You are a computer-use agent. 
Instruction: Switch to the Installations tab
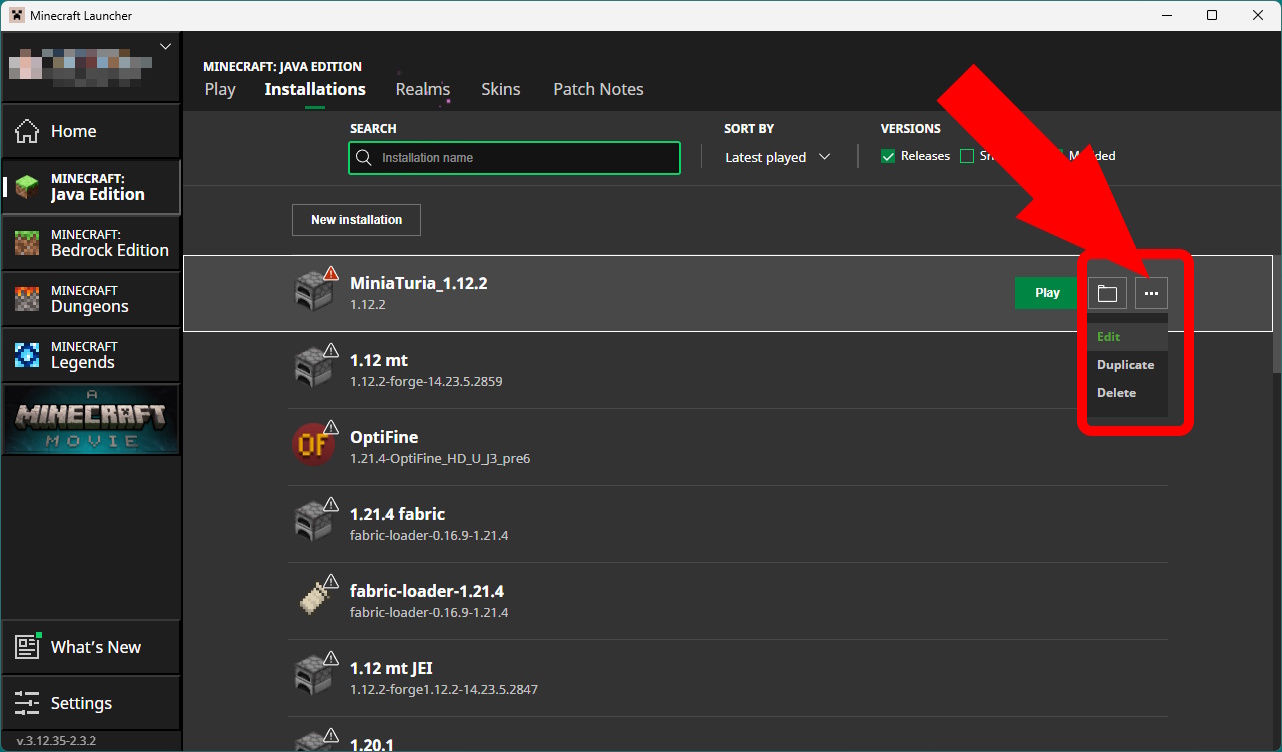pos(315,89)
